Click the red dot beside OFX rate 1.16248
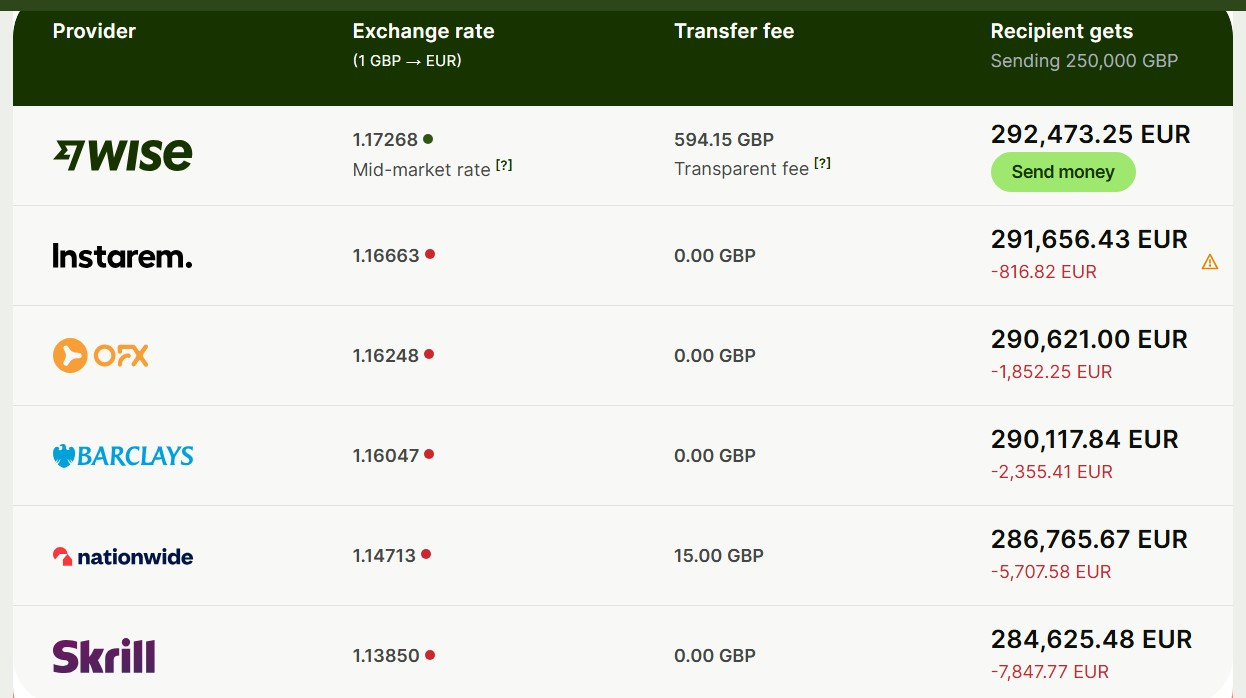 429,354
